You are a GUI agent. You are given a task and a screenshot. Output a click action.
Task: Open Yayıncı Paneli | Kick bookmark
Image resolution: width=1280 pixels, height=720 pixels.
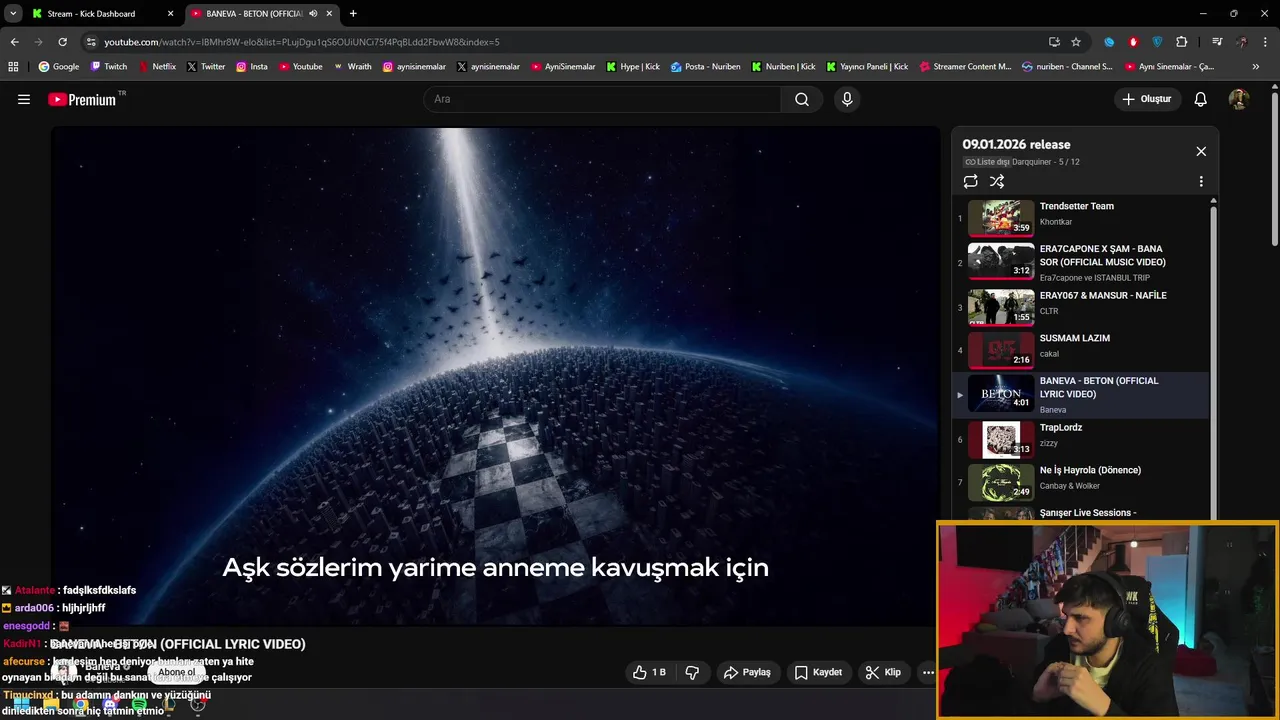tap(867, 67)
